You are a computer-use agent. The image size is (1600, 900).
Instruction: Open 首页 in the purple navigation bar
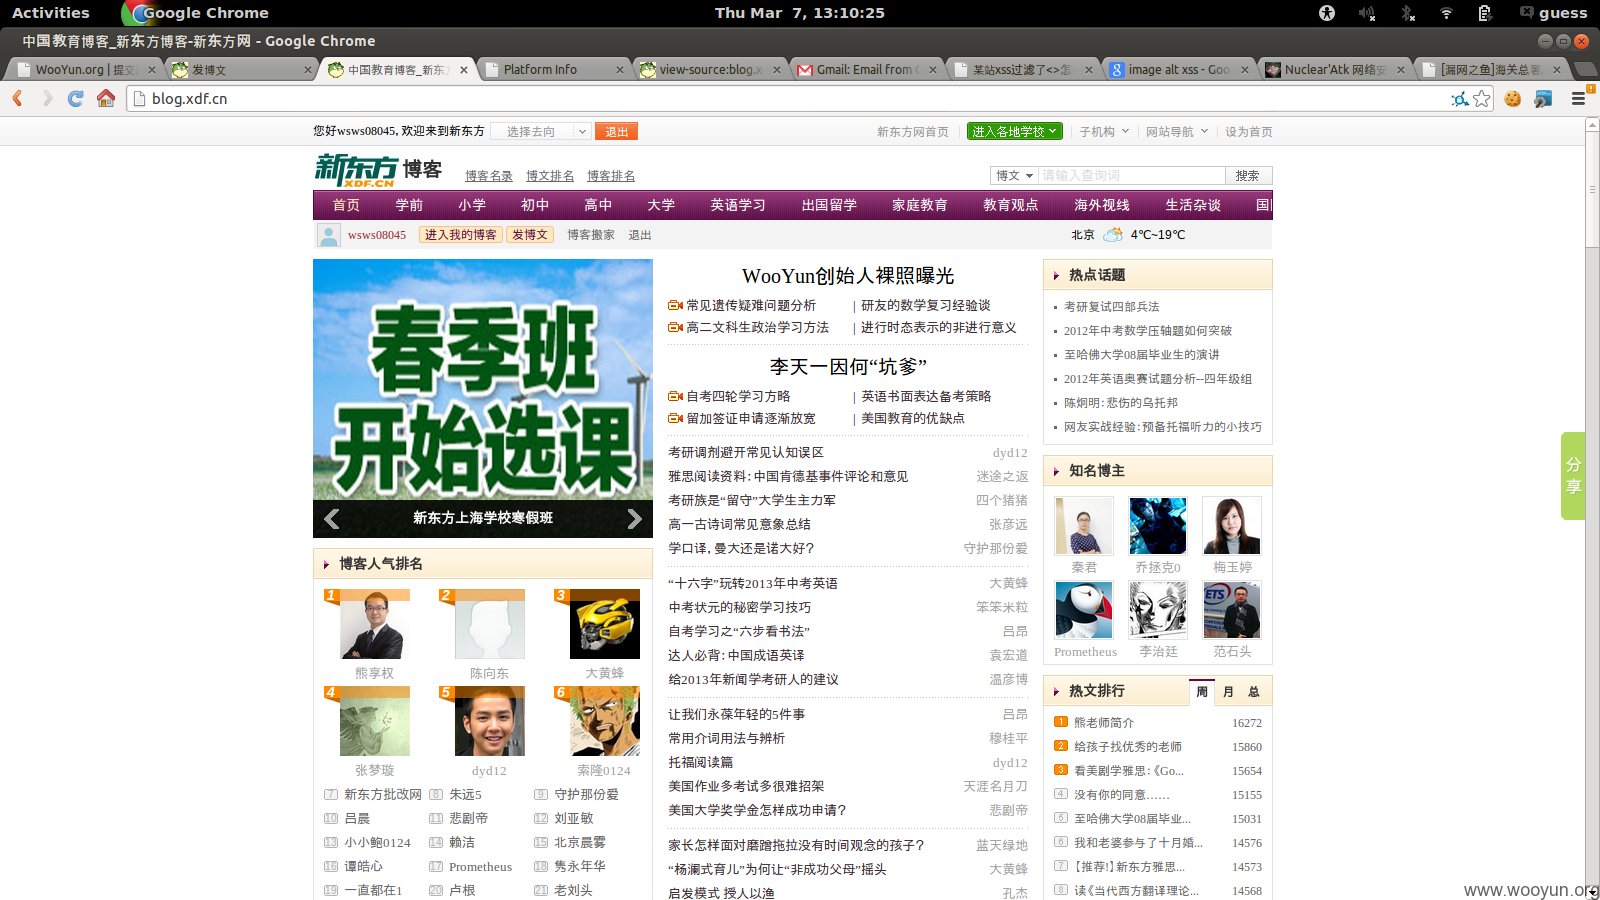(346, 205)
